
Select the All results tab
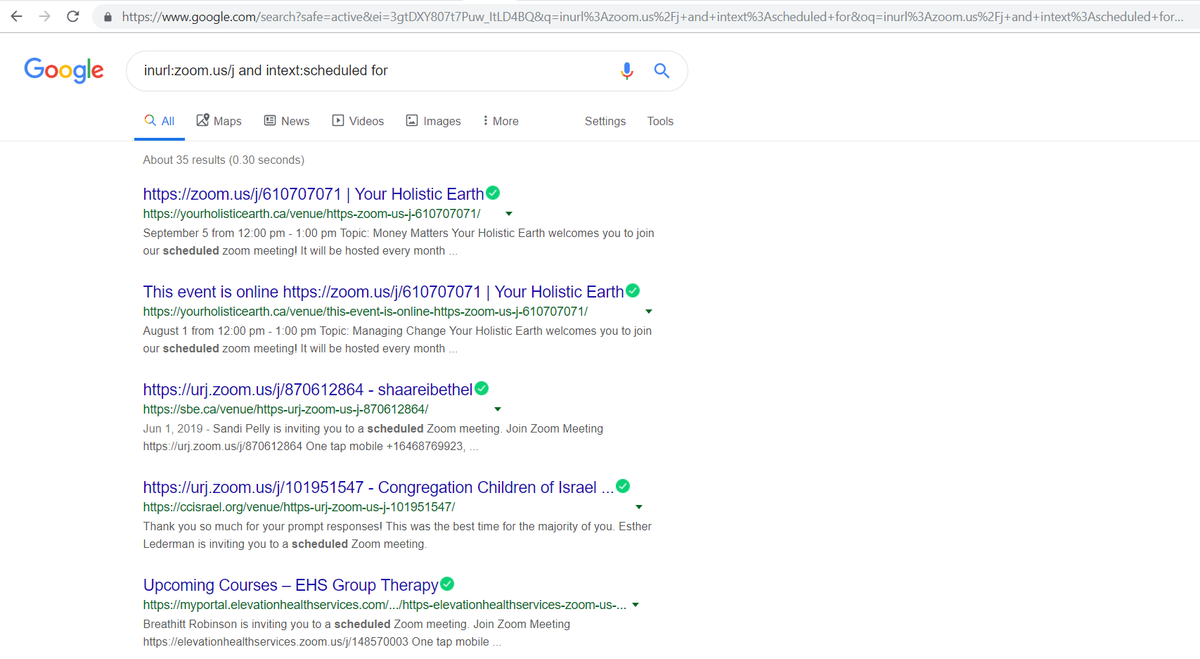(x=160, y=121)
